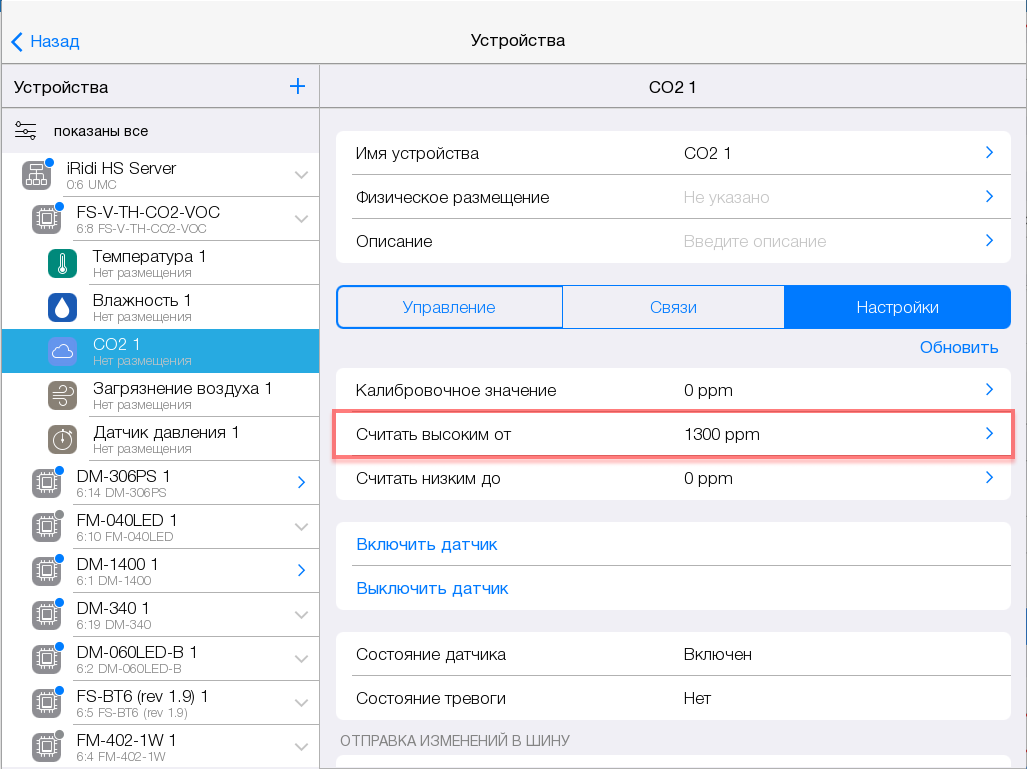1027x769 pixels.
Task: Open the Считать высоким от setting
Action: click(x=673, y=433)
